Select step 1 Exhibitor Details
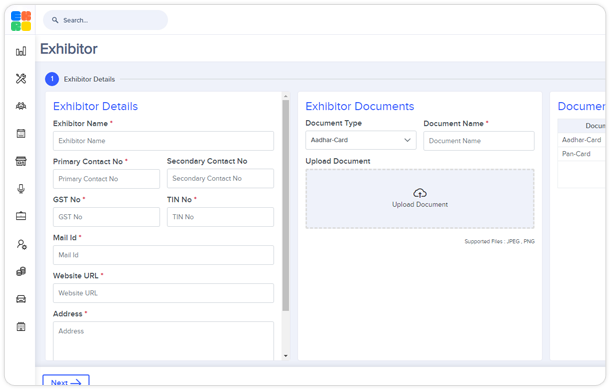 coord(80,79)
